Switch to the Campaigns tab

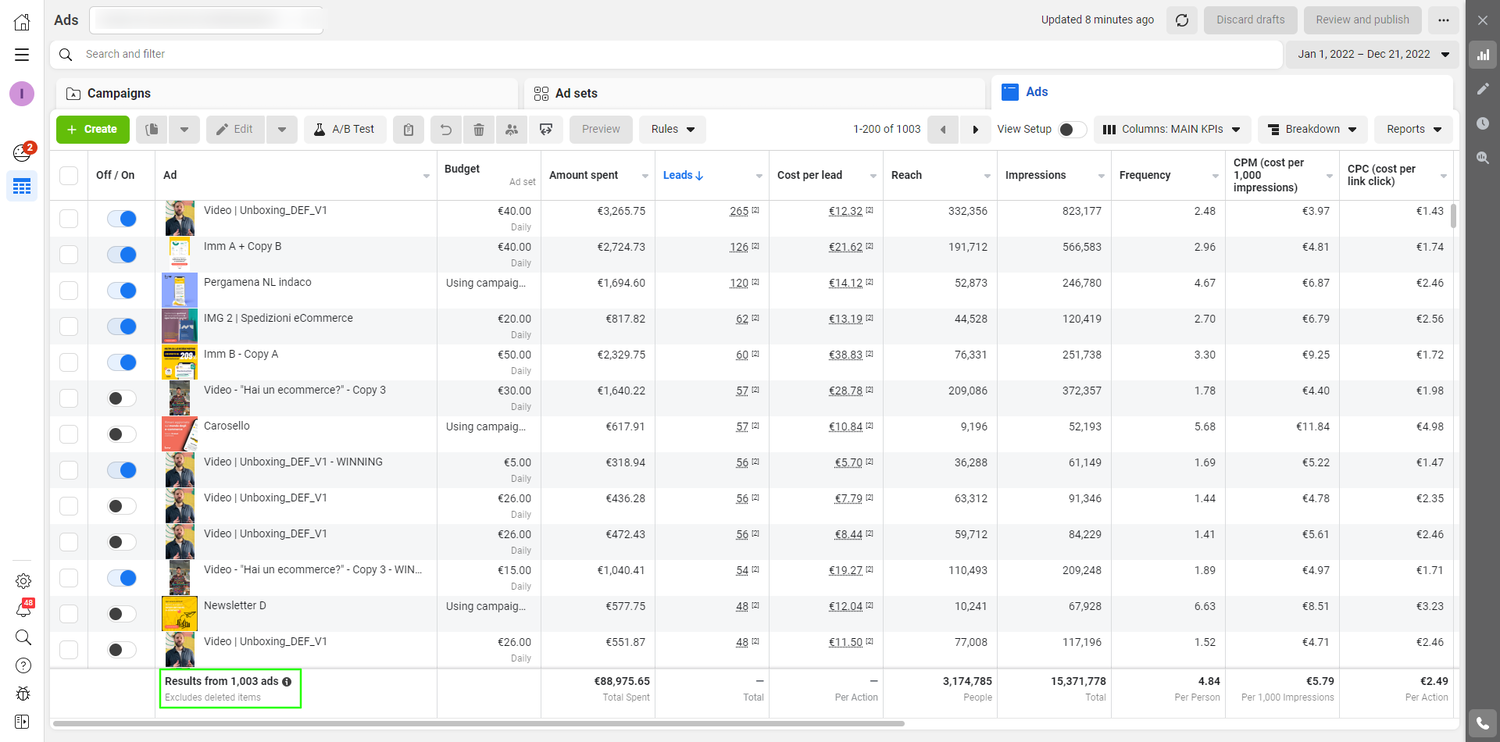coord(288,93)
